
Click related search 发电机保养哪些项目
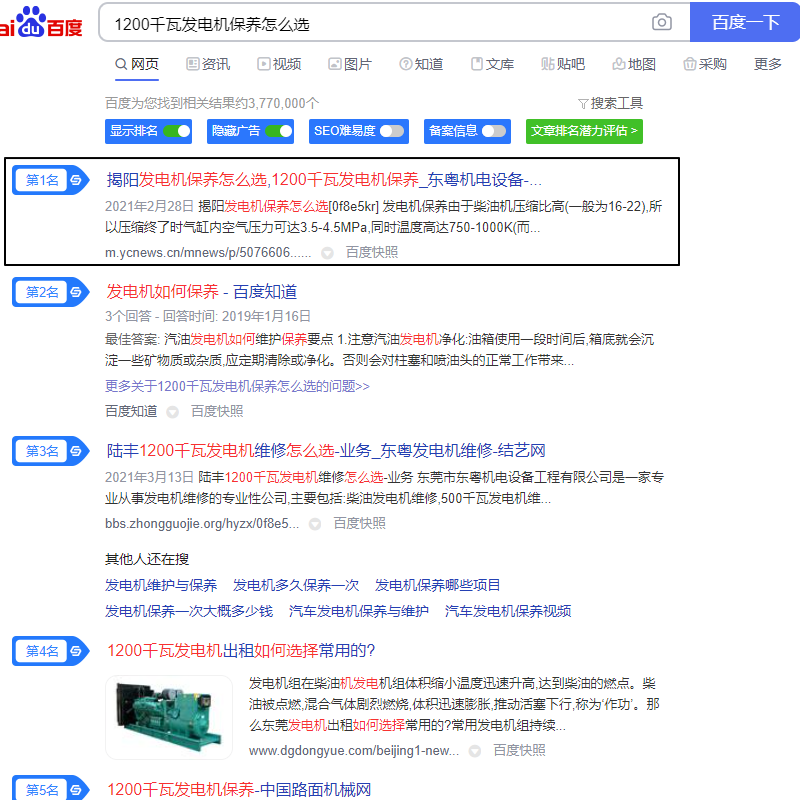[x=437, y=585]
